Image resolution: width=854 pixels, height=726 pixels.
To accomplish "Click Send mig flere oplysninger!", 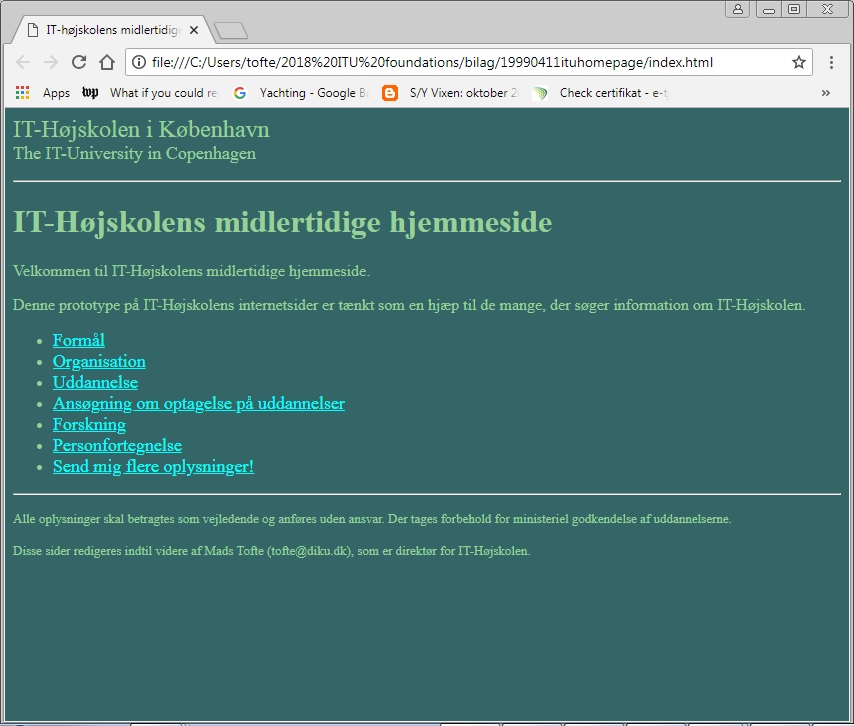I will (153, 466).
